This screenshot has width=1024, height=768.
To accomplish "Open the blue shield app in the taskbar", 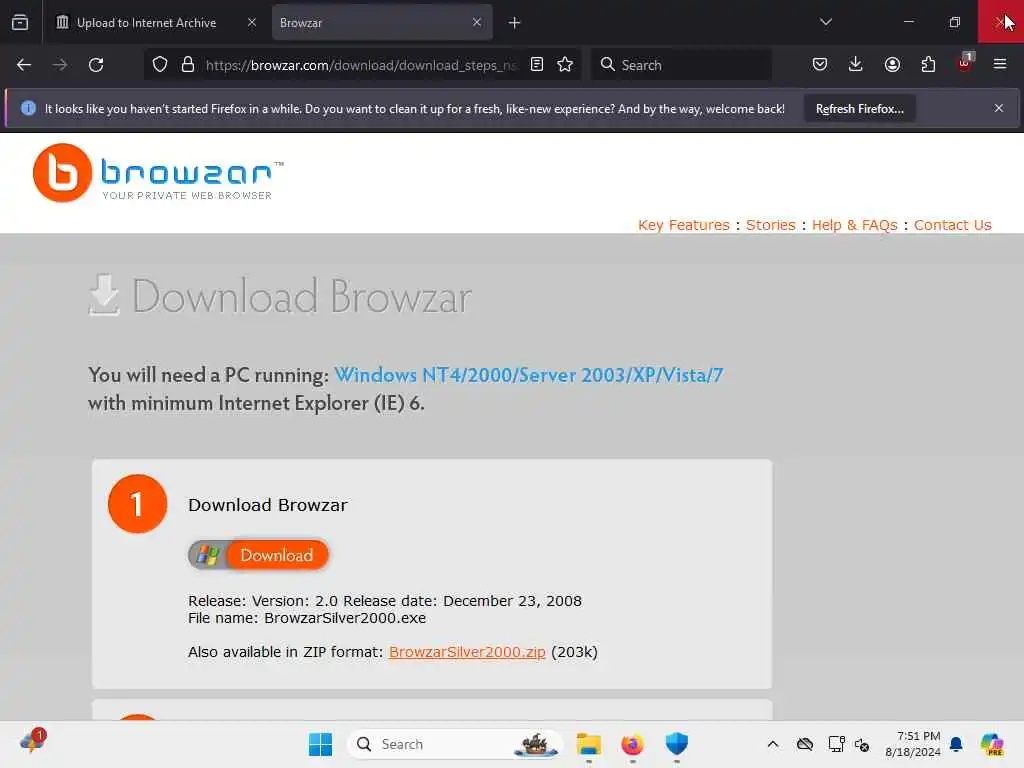I will click(677, 744).
